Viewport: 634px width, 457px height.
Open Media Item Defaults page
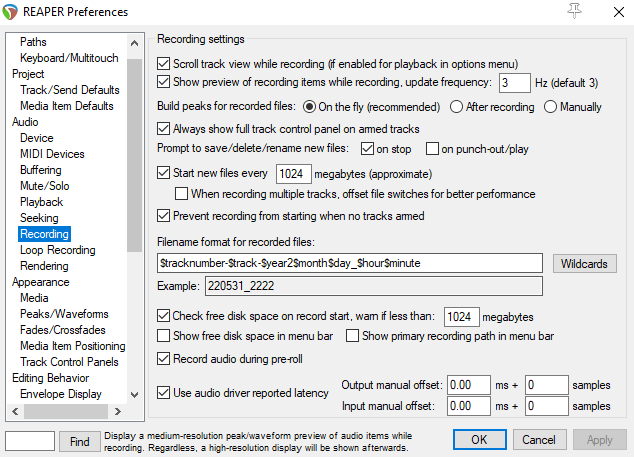click(x=67, y=106)
